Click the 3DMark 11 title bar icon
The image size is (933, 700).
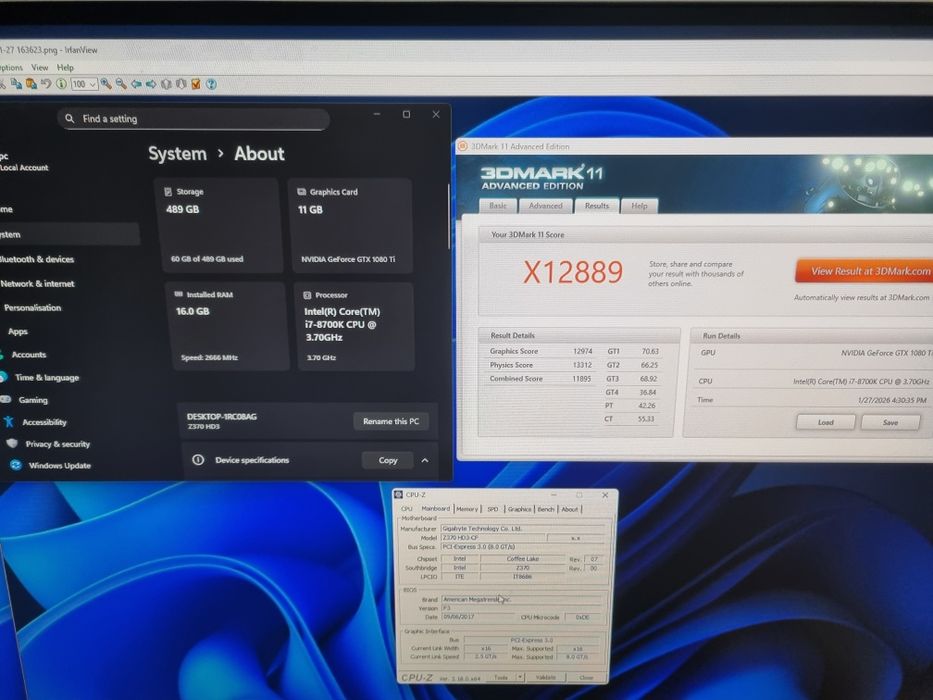click(x=462, y=146)
